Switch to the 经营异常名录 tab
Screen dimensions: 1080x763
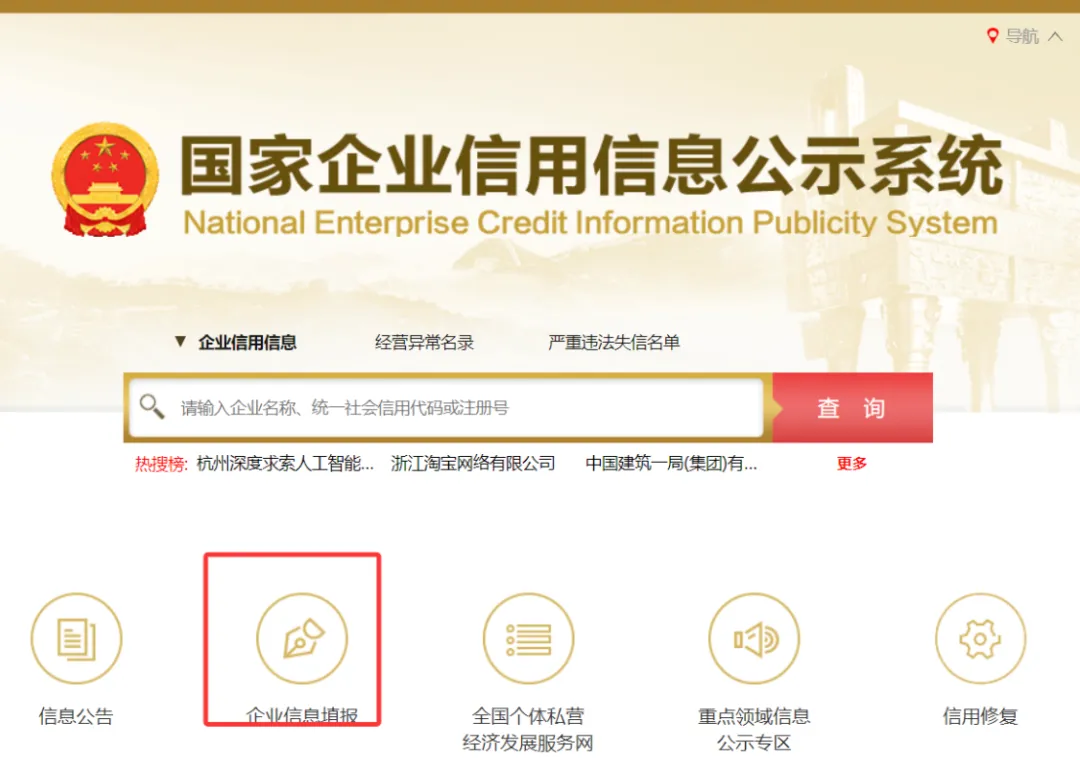[x=424, y=342]
